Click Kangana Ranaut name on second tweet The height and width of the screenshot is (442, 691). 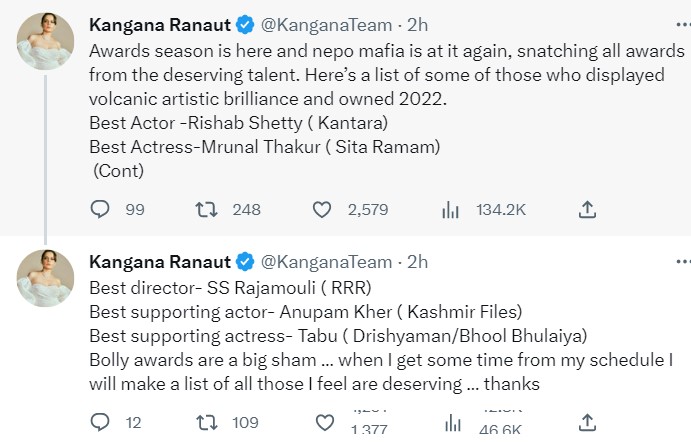pyautogui.click(x=159, y=262)
